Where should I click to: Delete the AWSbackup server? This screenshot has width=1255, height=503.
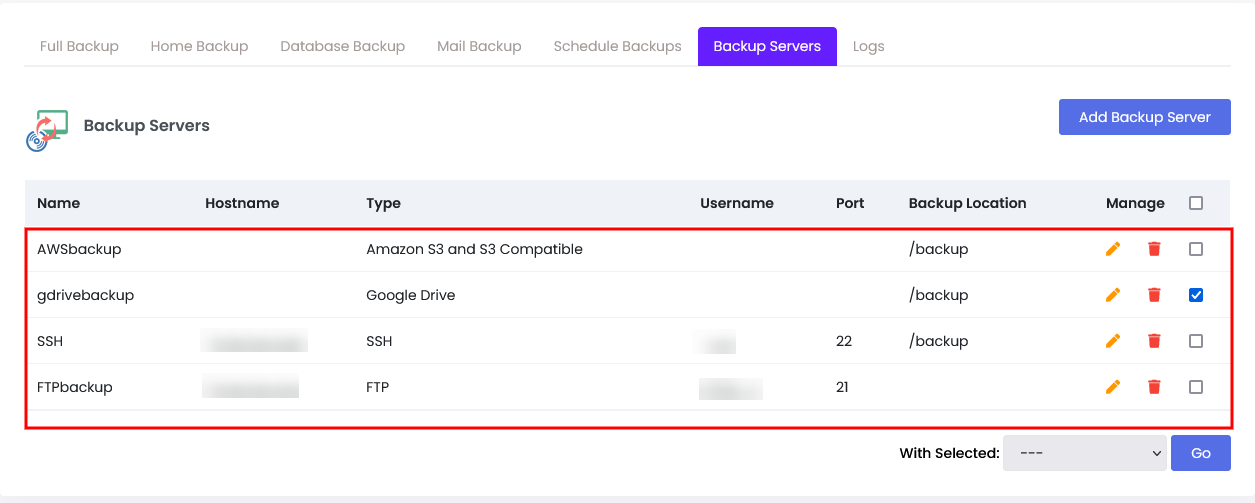pos(1154,249)
